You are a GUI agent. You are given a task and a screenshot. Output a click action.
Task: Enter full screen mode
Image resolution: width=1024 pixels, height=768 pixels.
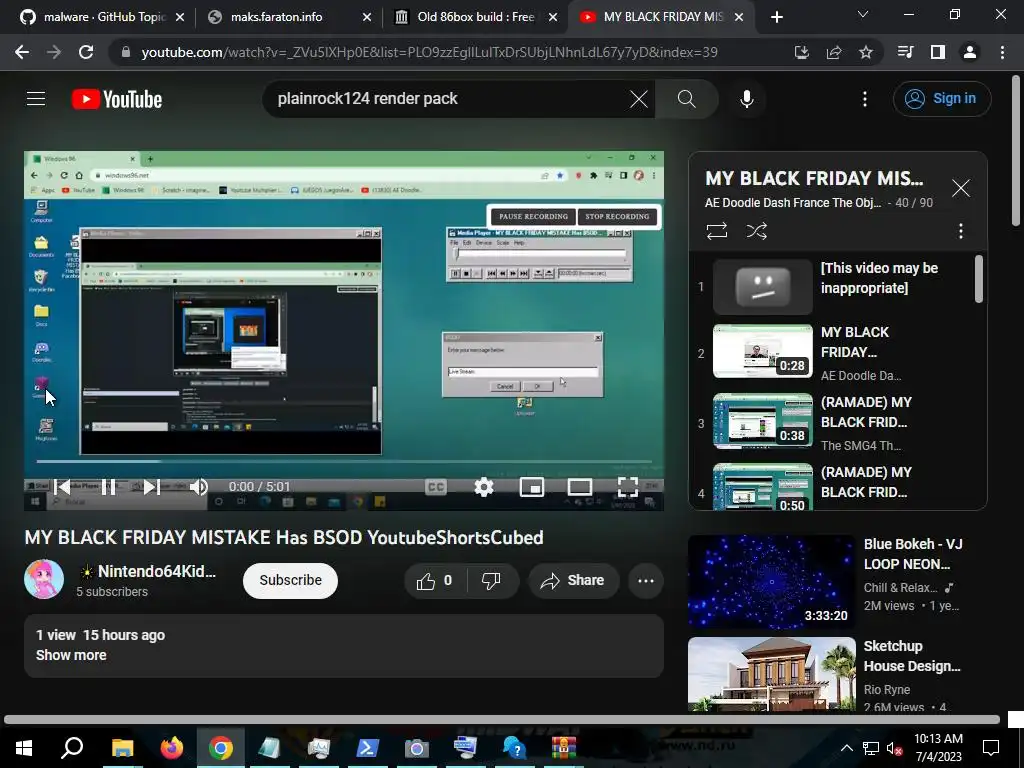tap(628, 487)
